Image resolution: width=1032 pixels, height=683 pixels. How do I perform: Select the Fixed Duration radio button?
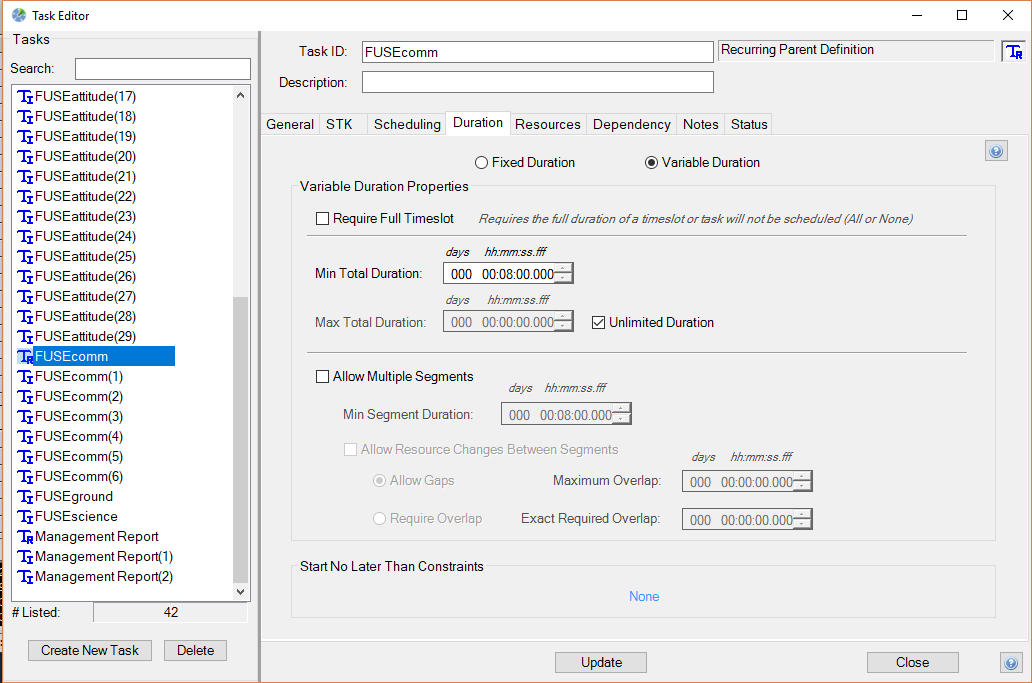coord(481,163)
